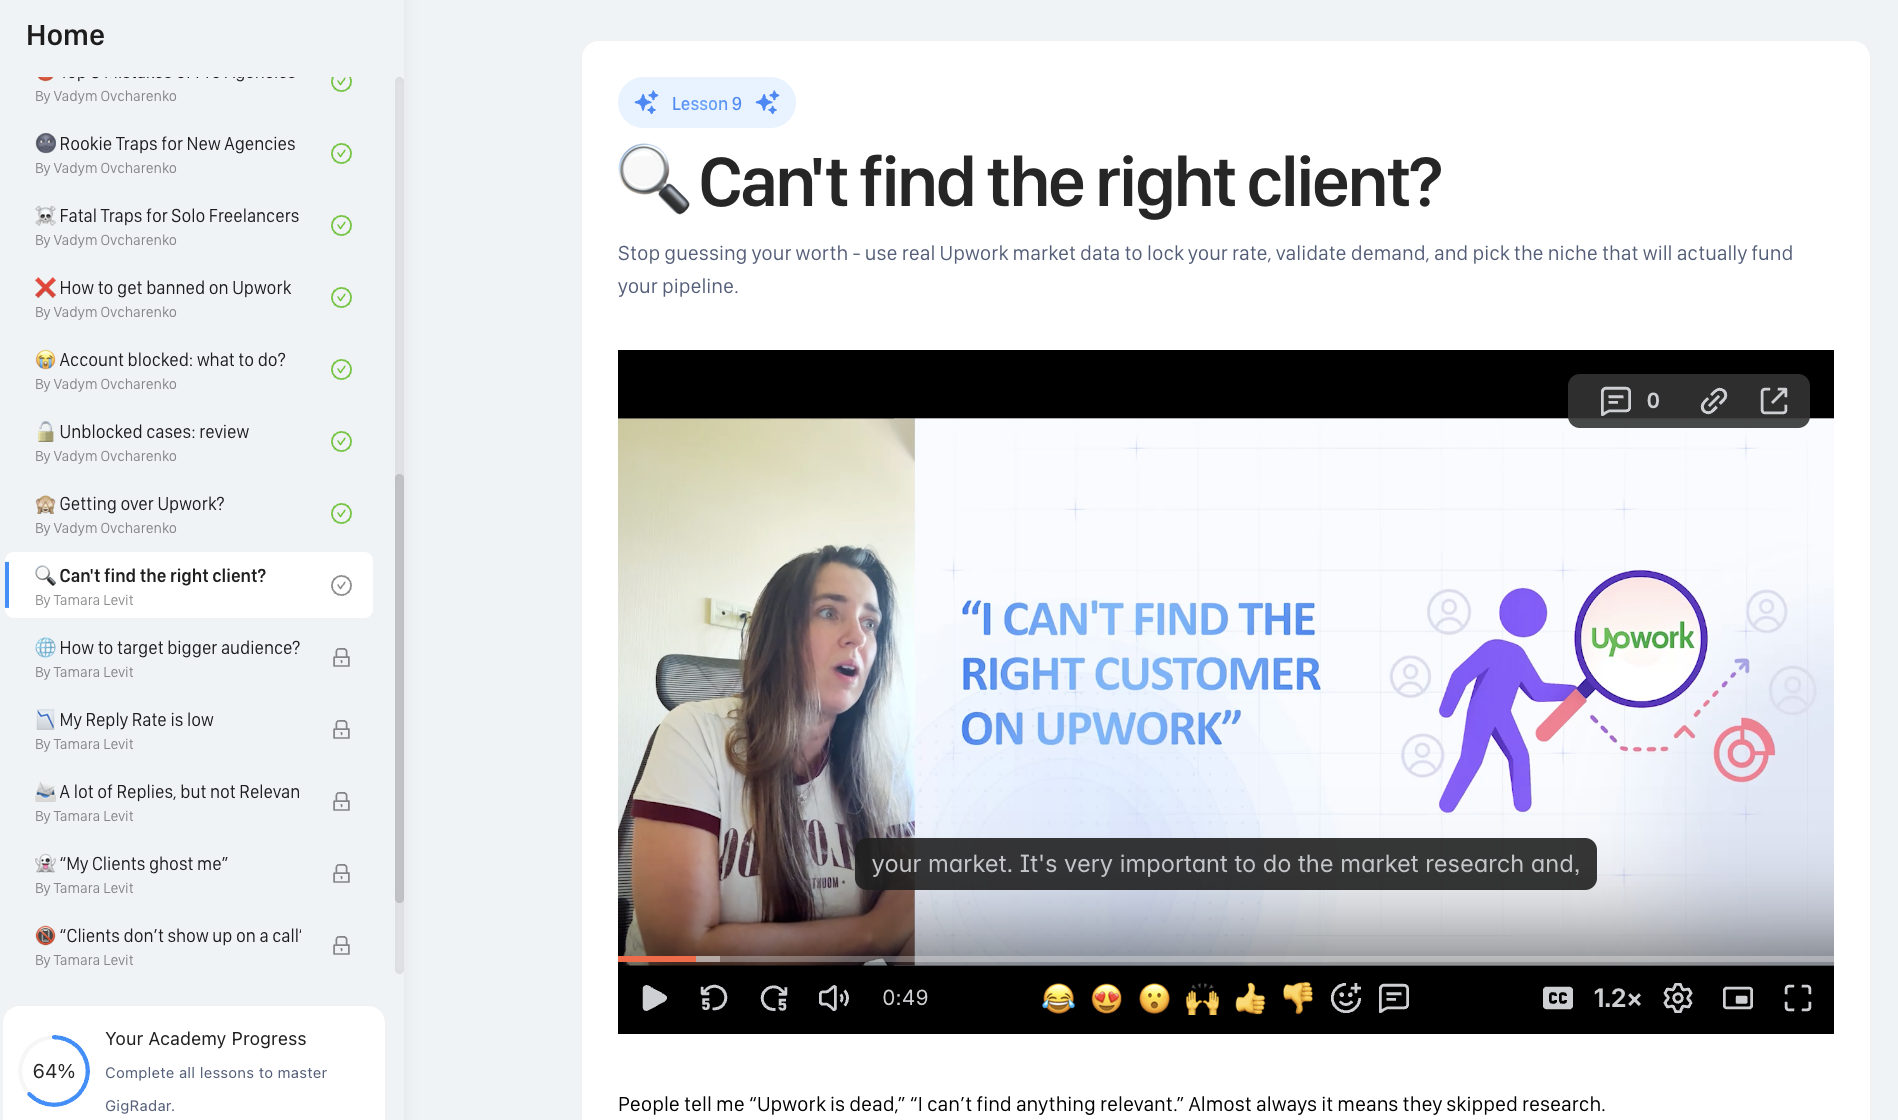Open the video comments counter
1898x1120 pixels.
pyautogui.click(x=1630, y=401)
